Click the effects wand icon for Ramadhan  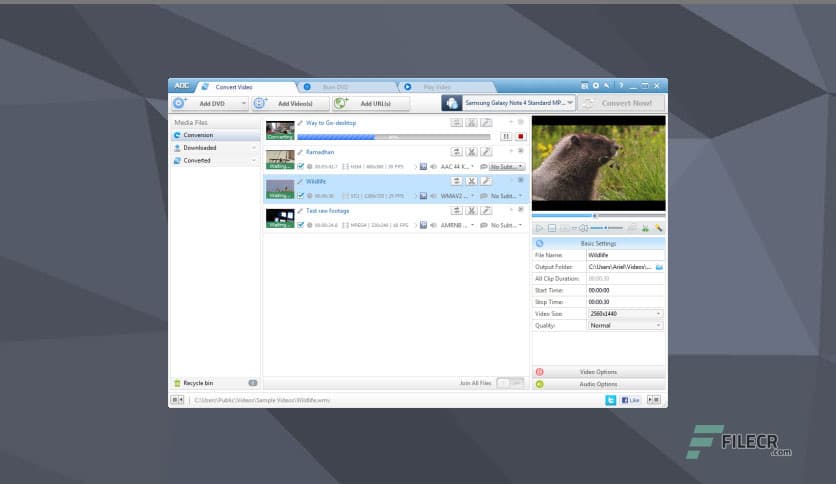tap(486, 152)
